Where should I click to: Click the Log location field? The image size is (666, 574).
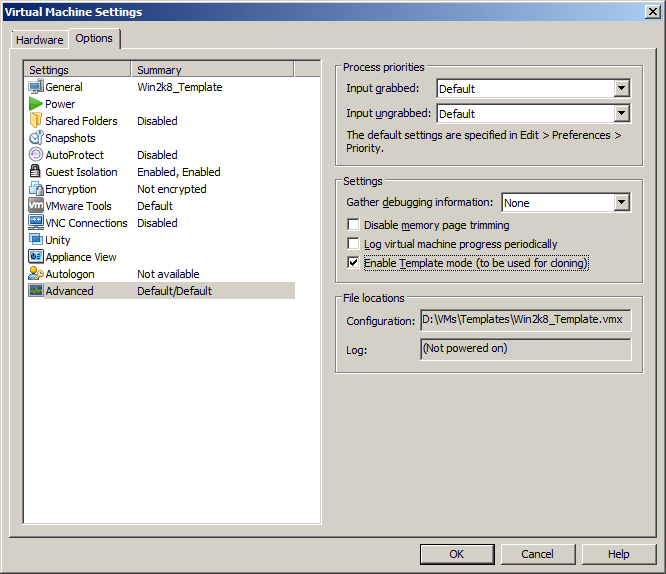click(x=526, y=349)
